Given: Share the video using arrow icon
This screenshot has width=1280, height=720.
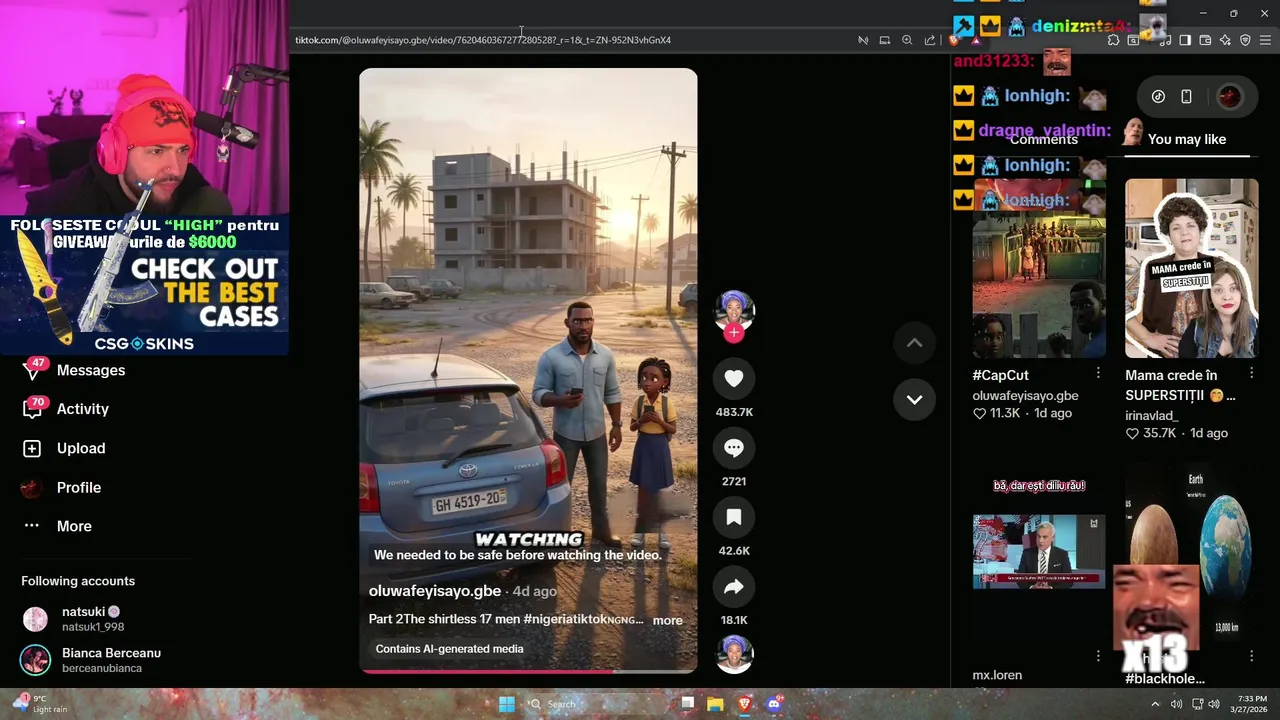Looking at the screenshot, I should point(734,587).
